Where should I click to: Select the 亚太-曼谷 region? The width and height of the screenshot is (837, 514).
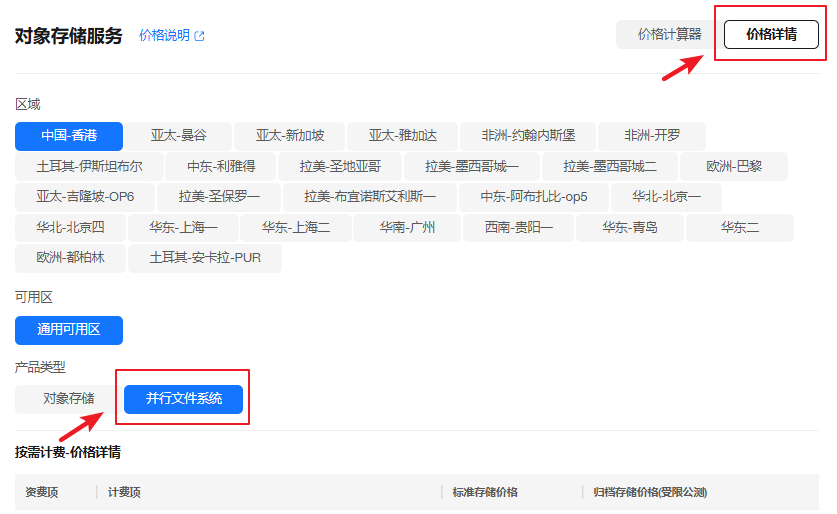(178, 136)
